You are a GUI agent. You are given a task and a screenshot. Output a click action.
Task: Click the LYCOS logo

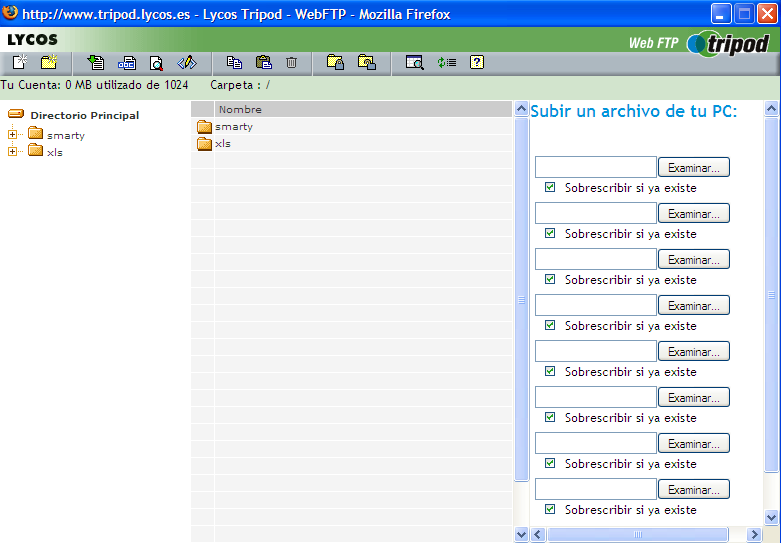pyautogui.click(x=32, y=39)
